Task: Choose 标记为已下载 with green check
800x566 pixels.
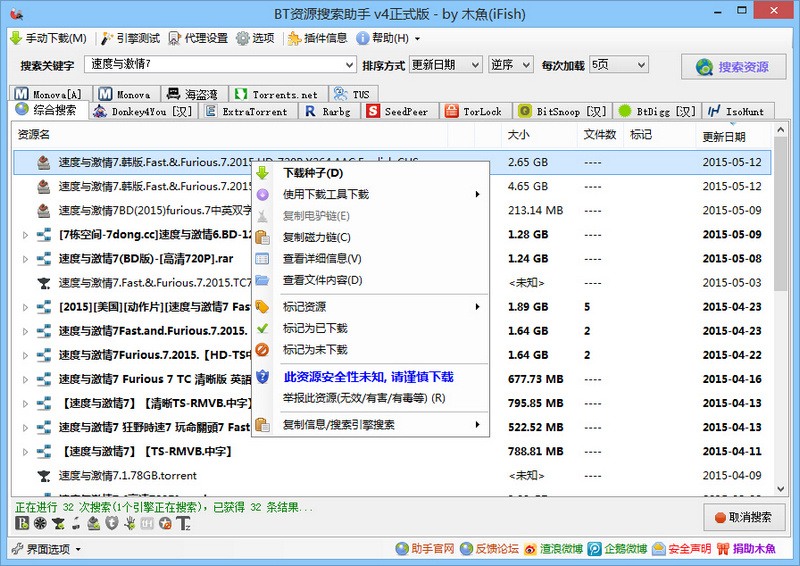Action: coord(370,328)
